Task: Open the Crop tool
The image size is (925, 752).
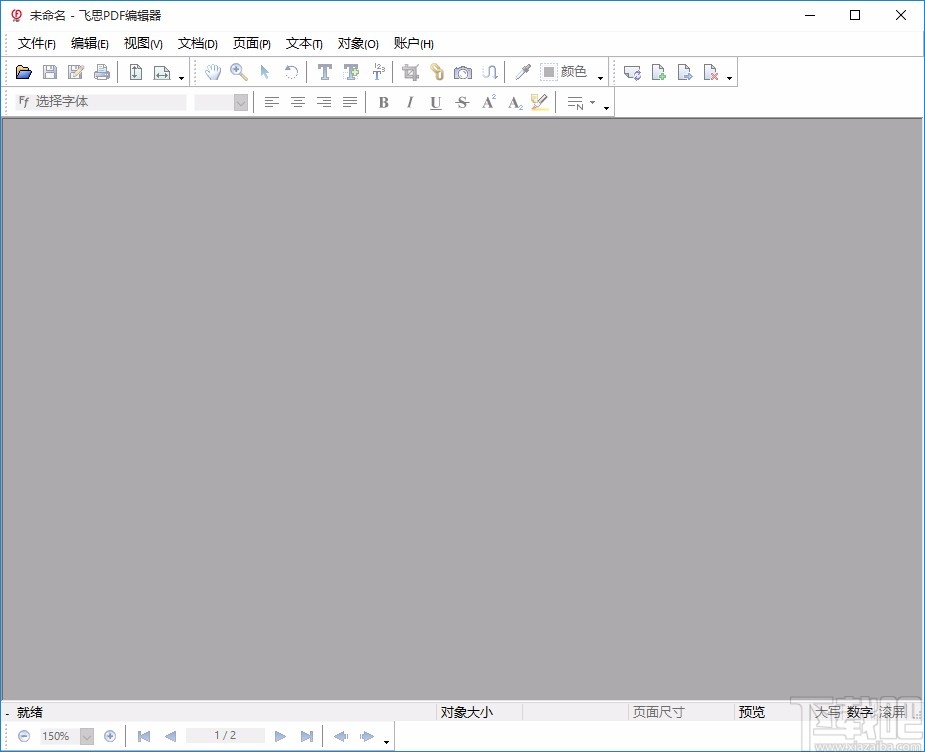Action: [410, 71]
